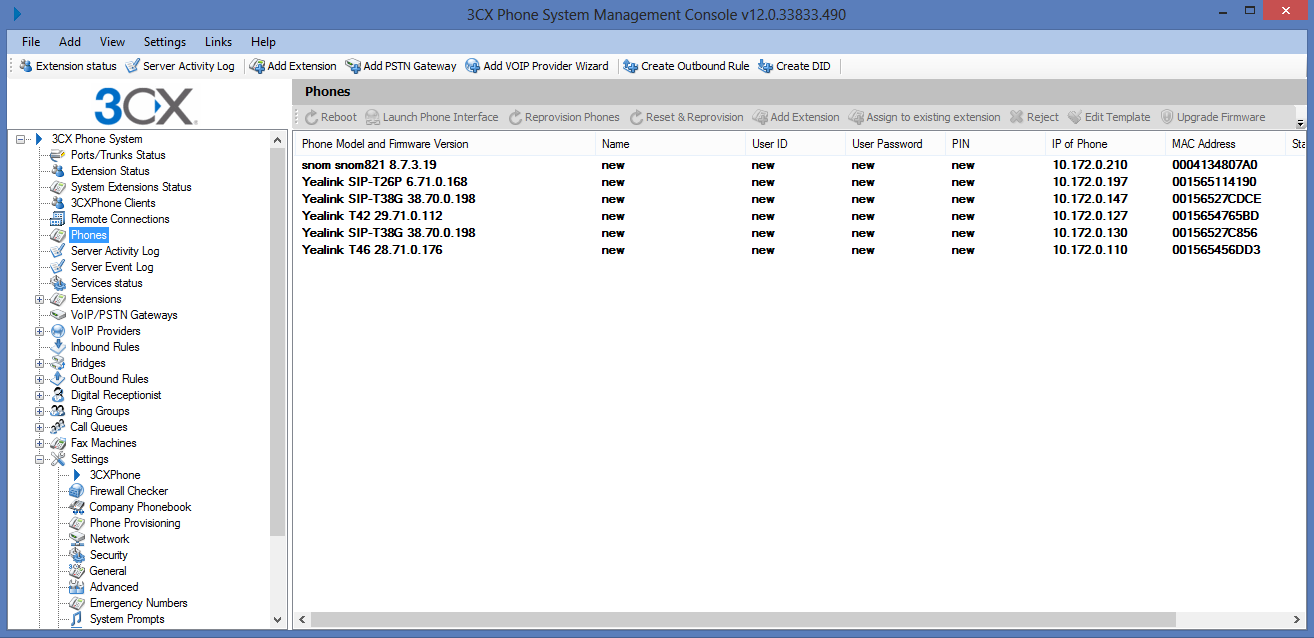The width and height of the screenshot is (1314, 638).
Task: Open System Prompts node
Action: (x=127, y=619)
